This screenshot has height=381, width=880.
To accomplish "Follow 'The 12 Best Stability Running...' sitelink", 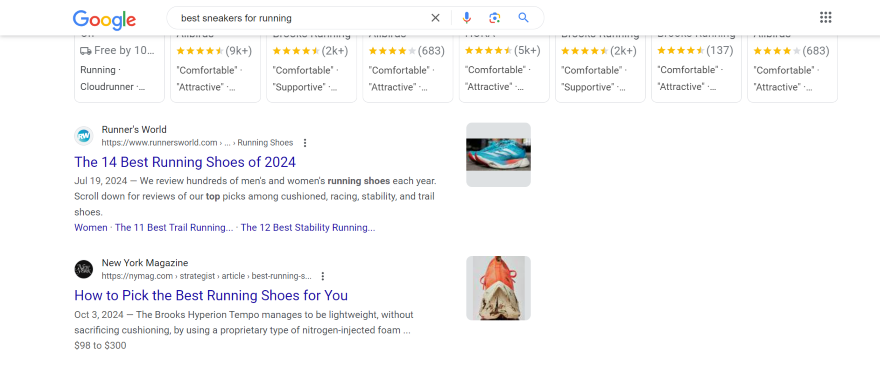I will (308, 228).
